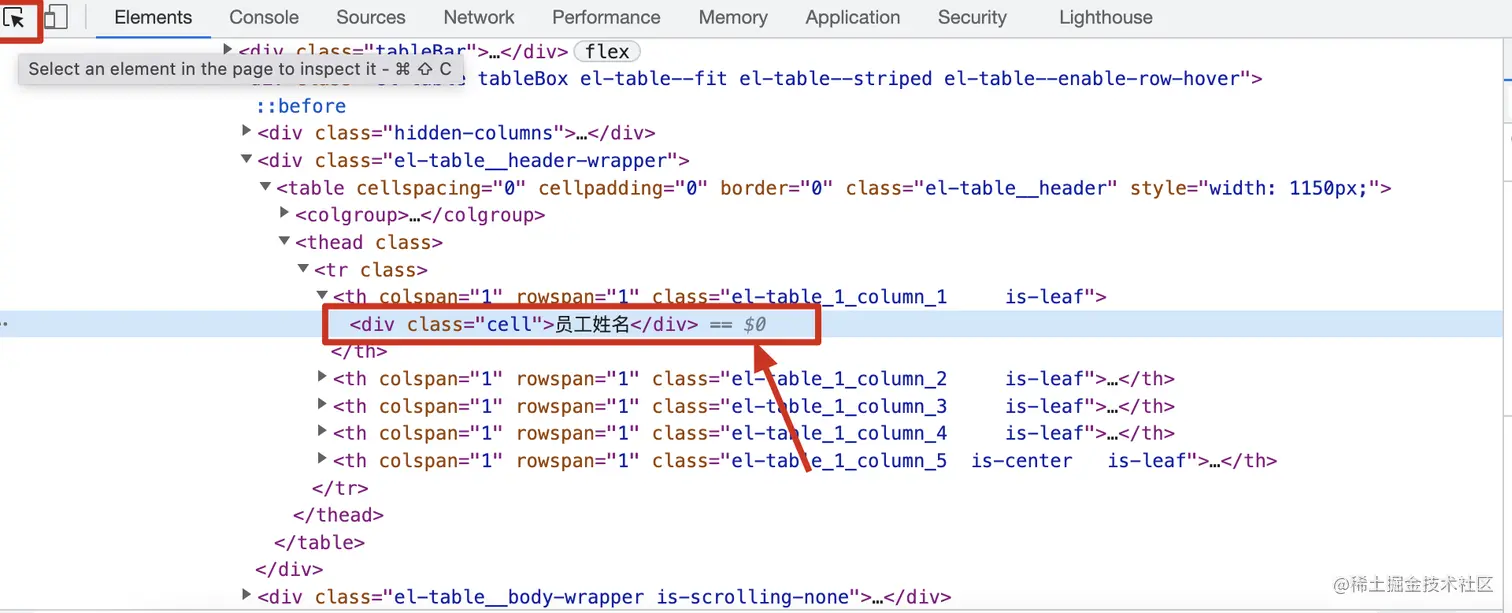
Task: Switch to the Console tab
Action: [x=264, y=17]
